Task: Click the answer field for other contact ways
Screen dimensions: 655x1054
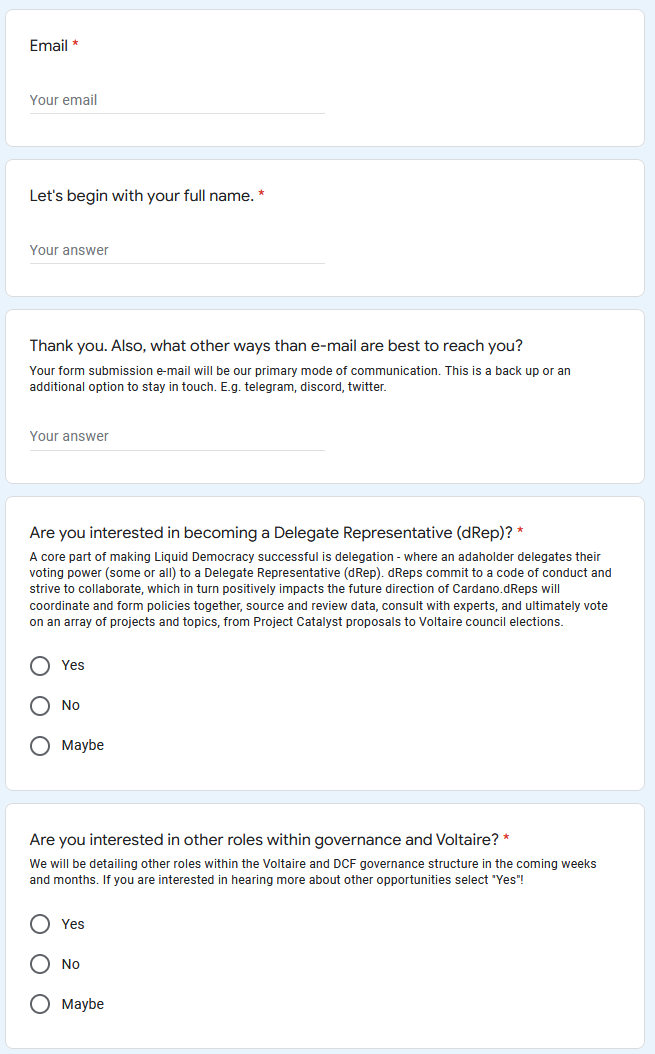Action: [x=177, y=436]
